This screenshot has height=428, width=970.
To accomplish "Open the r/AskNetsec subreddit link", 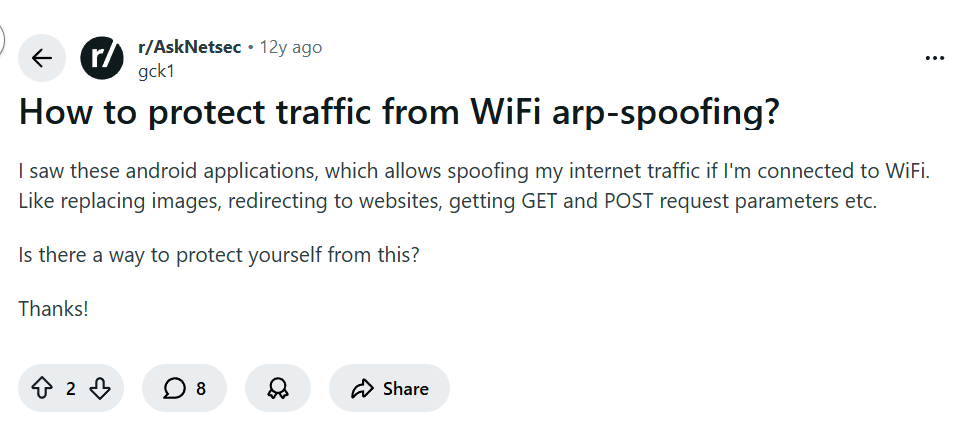I will click(x=189, y=47).
